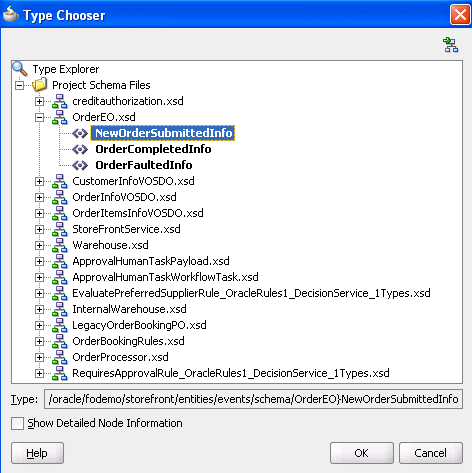Screen dimensions: 472x473
Task: Select the OrderCompletedInfo element
Action: [x=153, y=149]
